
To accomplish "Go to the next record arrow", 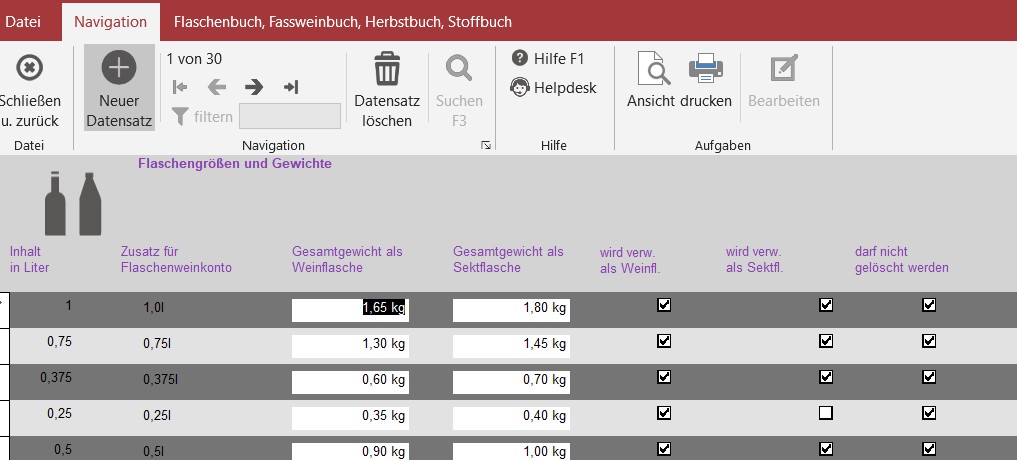I will point(254,87).
